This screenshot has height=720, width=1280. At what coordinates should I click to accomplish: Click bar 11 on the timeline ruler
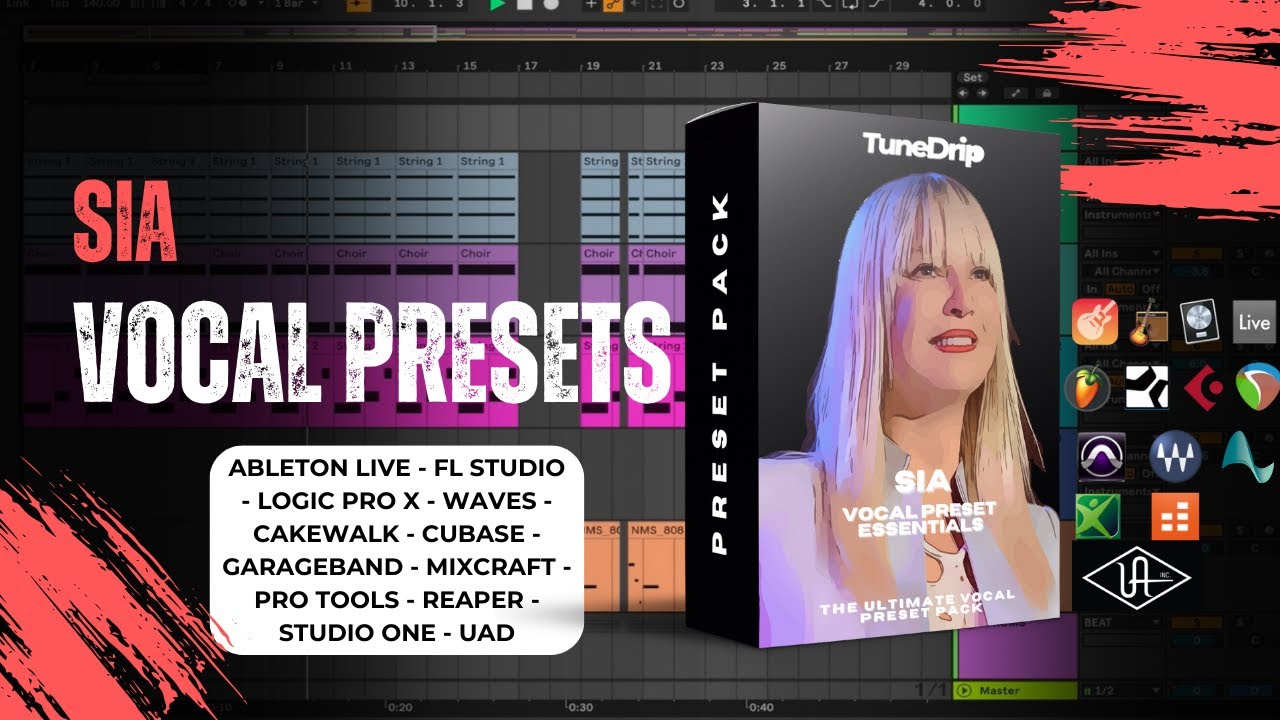345,66
